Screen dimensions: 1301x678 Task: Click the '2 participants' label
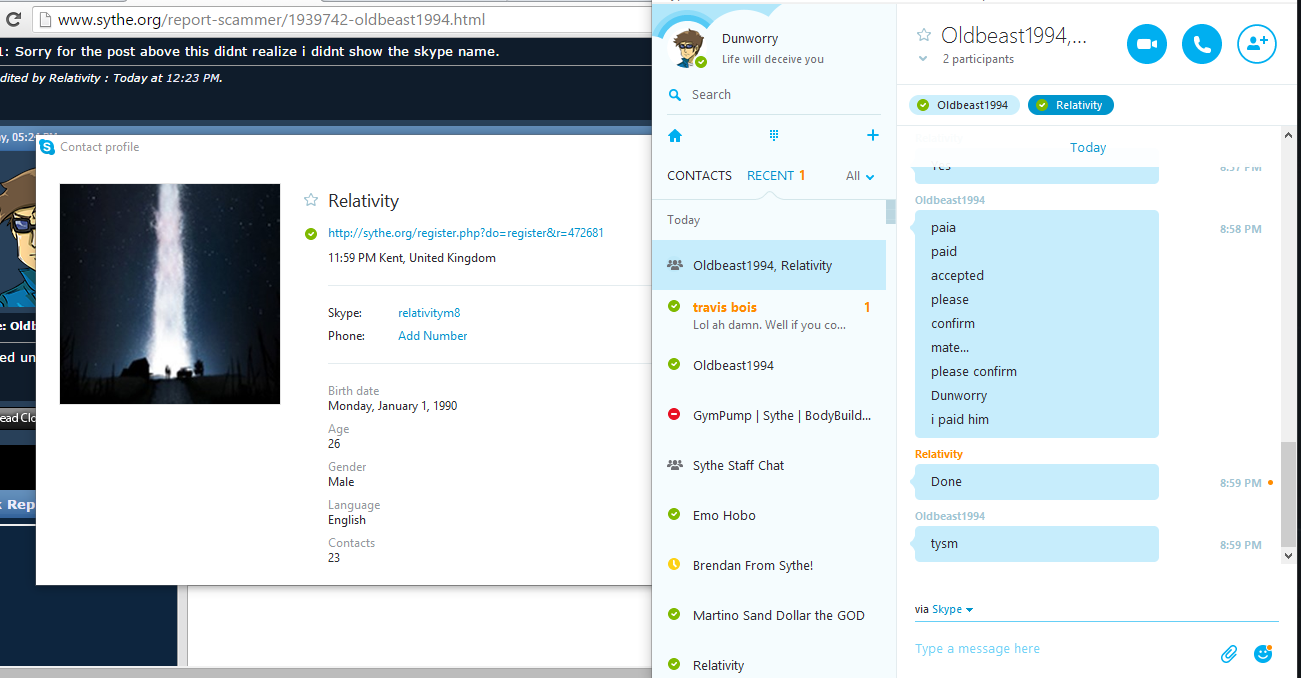[978, 59]
